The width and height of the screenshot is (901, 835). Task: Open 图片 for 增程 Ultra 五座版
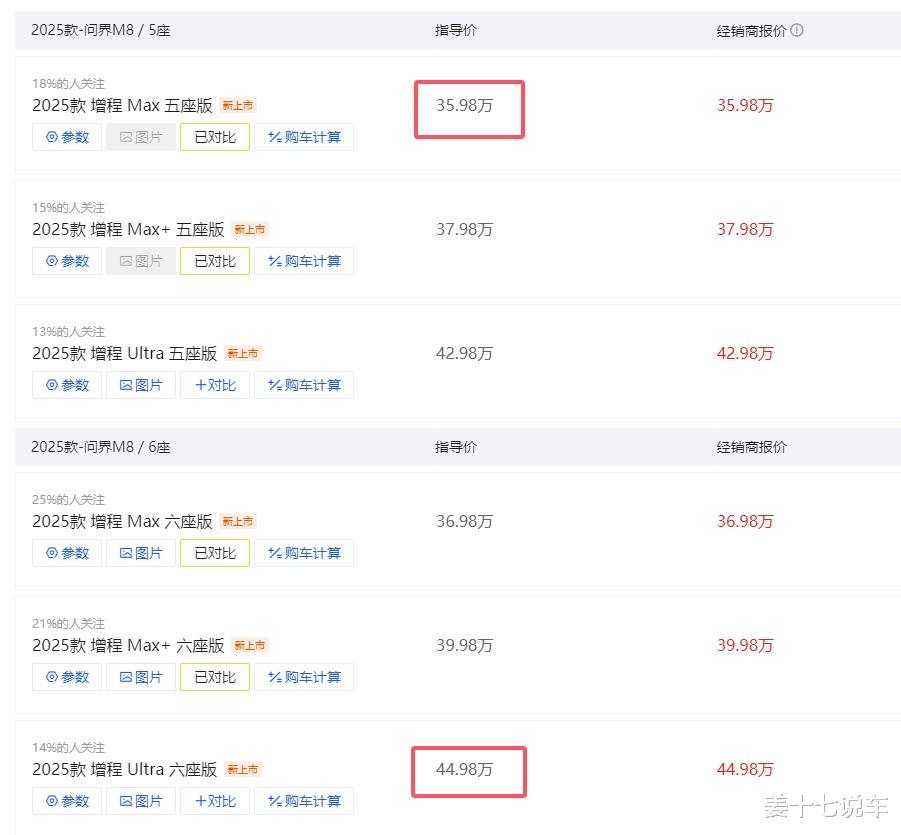point(141,385)
